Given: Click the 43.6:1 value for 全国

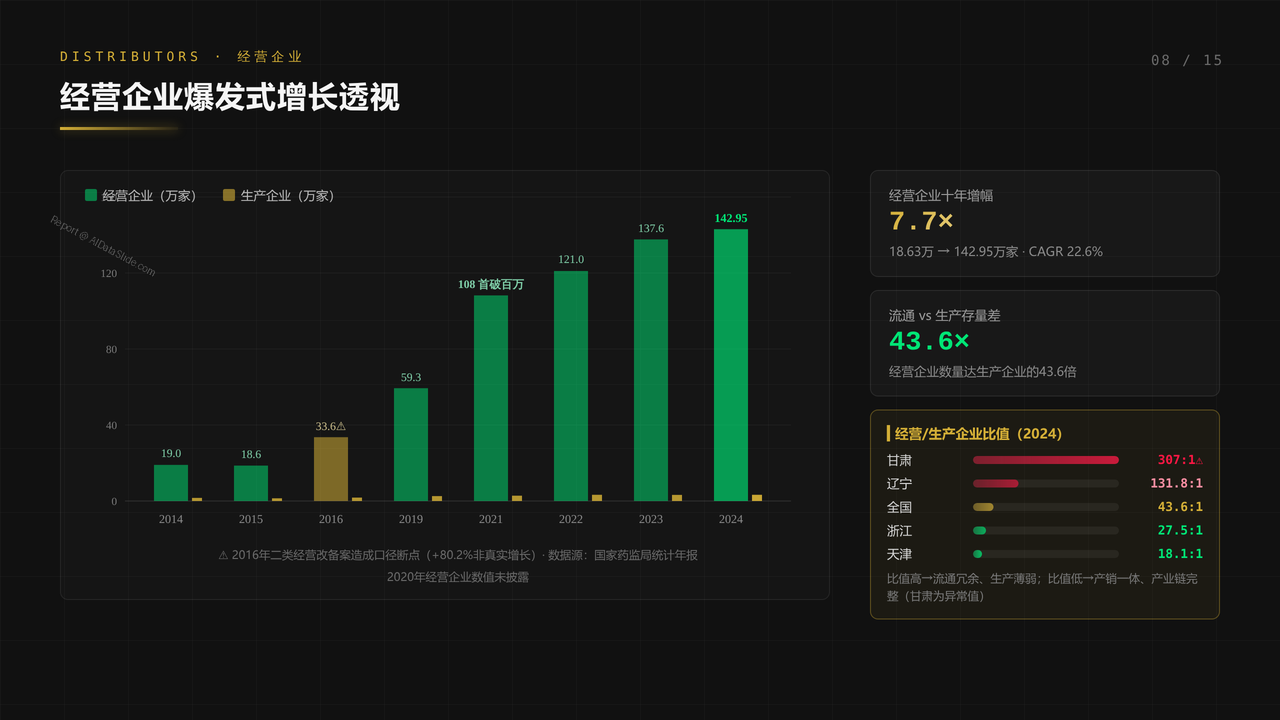Looking at the screenshot, I should (x=1180, y=507).
